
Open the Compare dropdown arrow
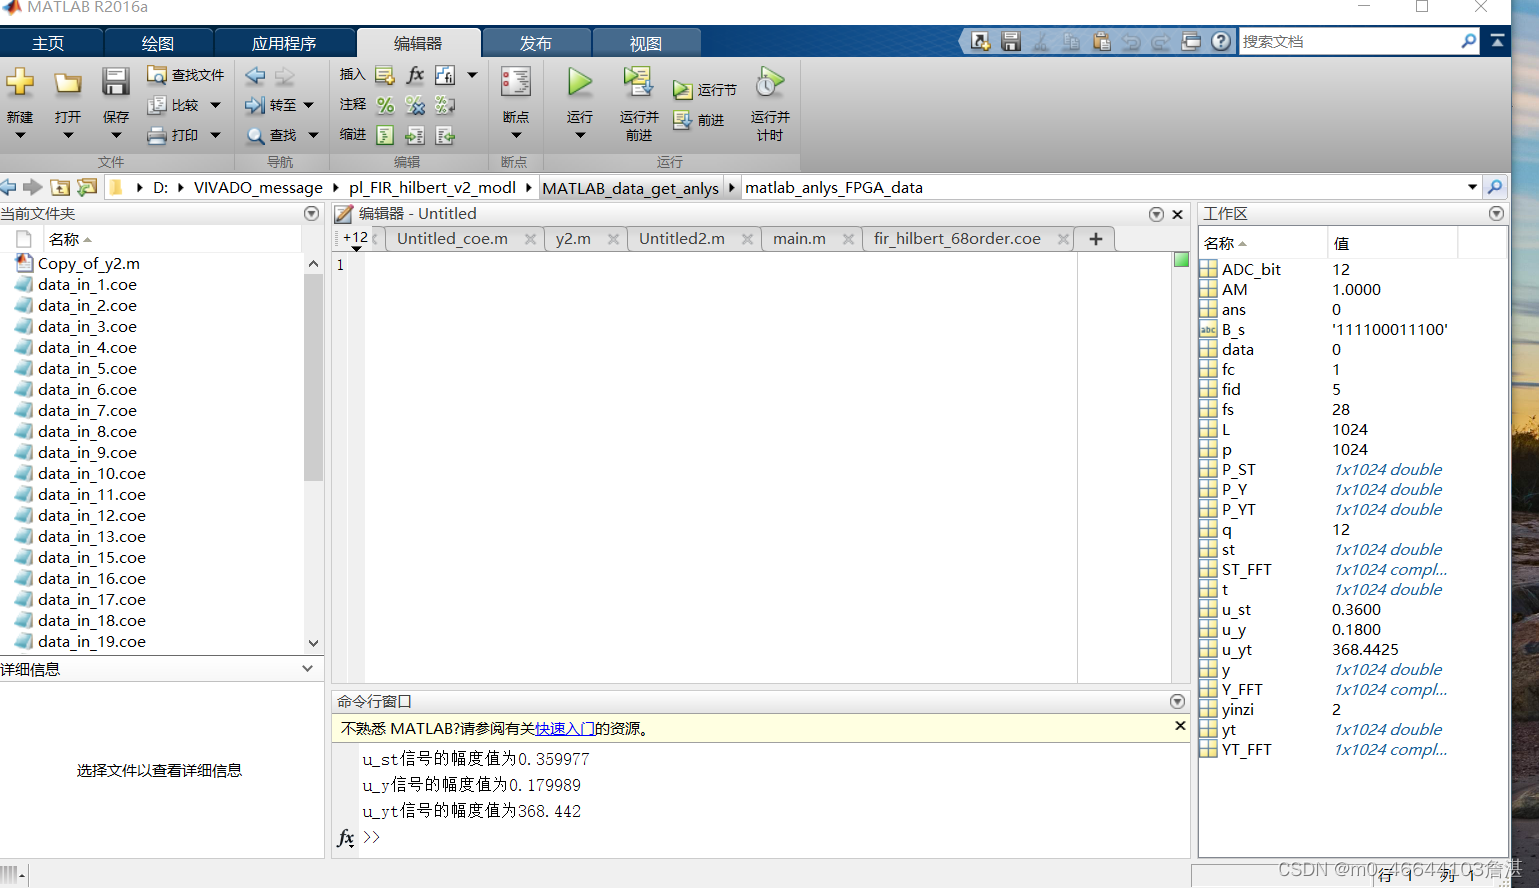click(x=215, y=105)
